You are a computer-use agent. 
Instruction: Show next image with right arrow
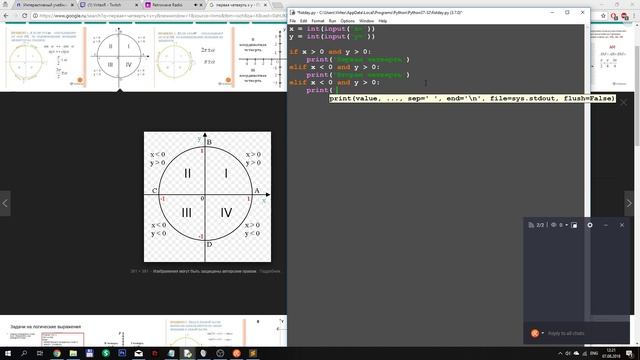click(x=629, y=203)
